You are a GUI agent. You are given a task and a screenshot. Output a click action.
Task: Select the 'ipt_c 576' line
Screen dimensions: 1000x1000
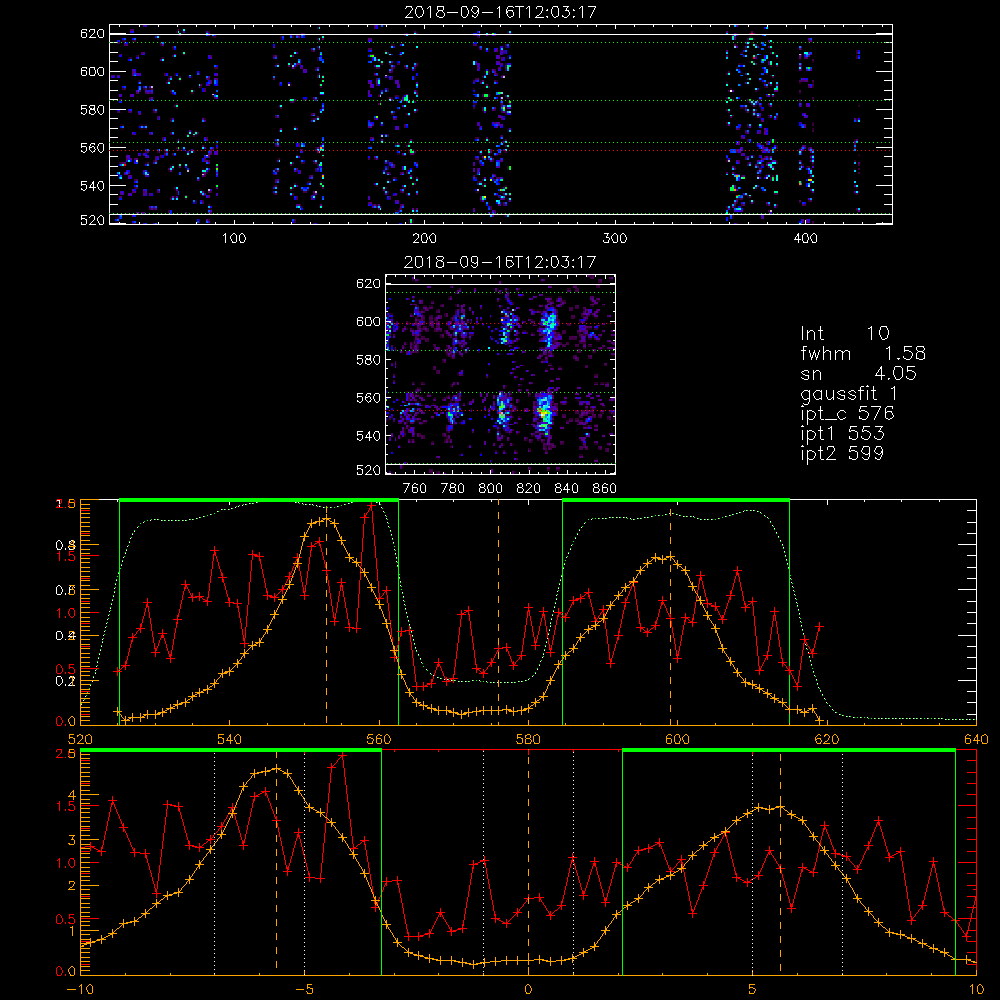pyautogui.click(x=848, y=414)
